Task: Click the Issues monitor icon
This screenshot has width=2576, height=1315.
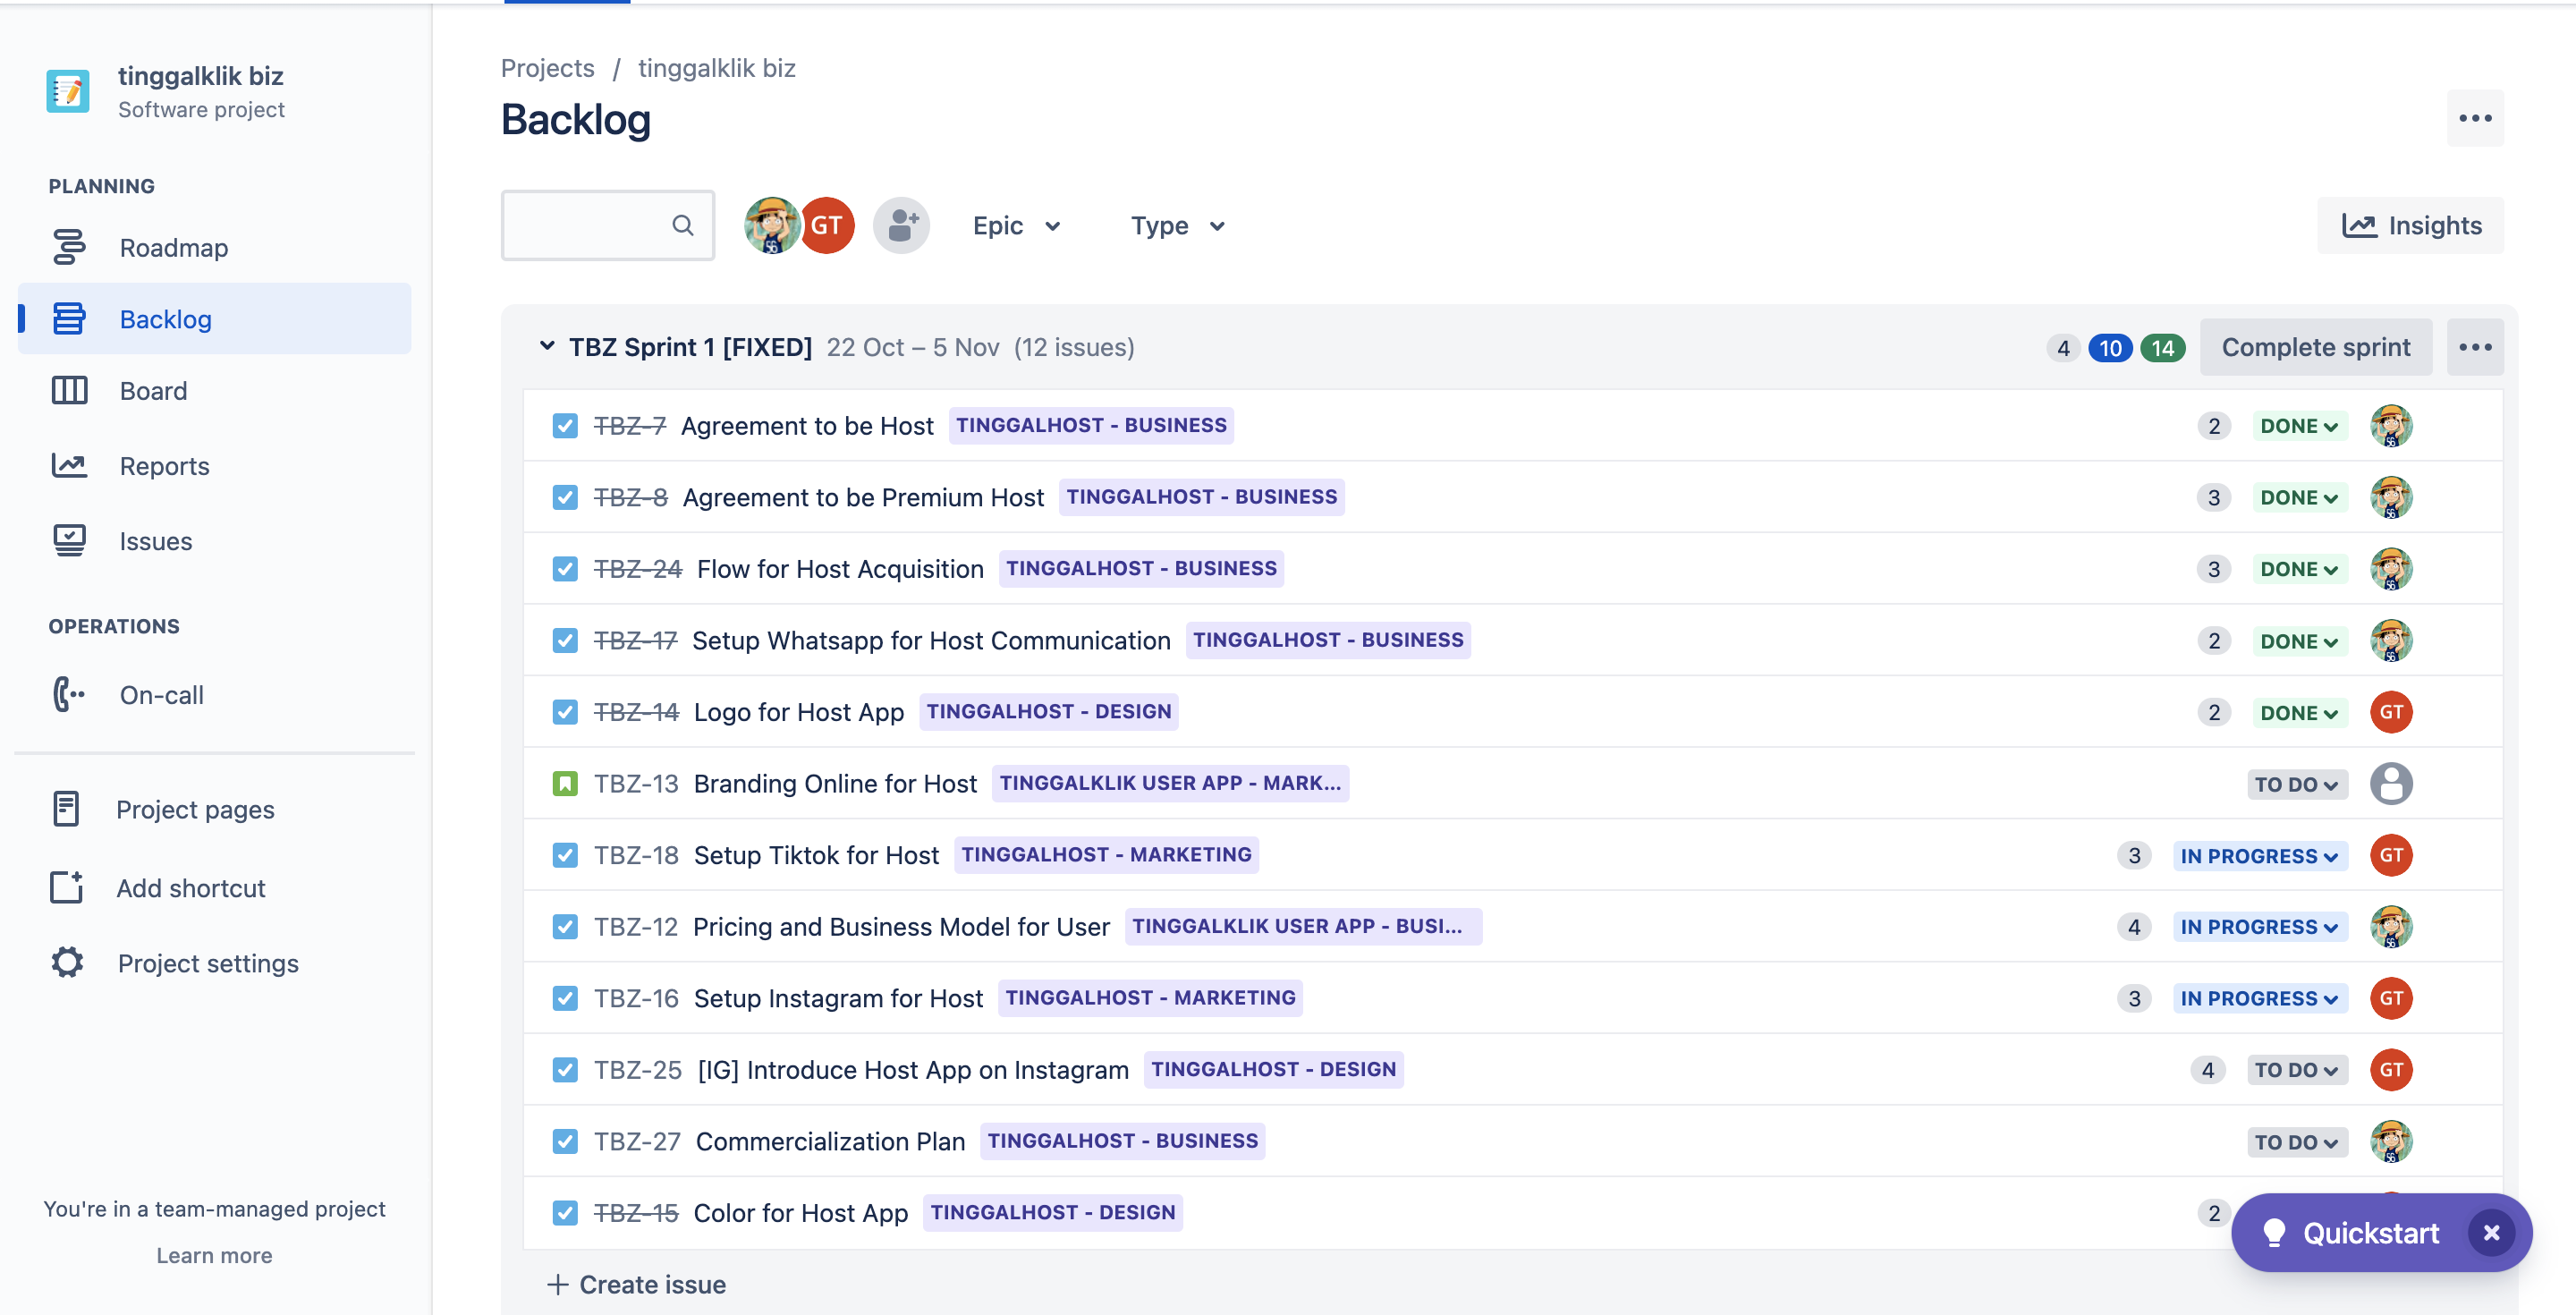Action: click(x=69, y=540)
